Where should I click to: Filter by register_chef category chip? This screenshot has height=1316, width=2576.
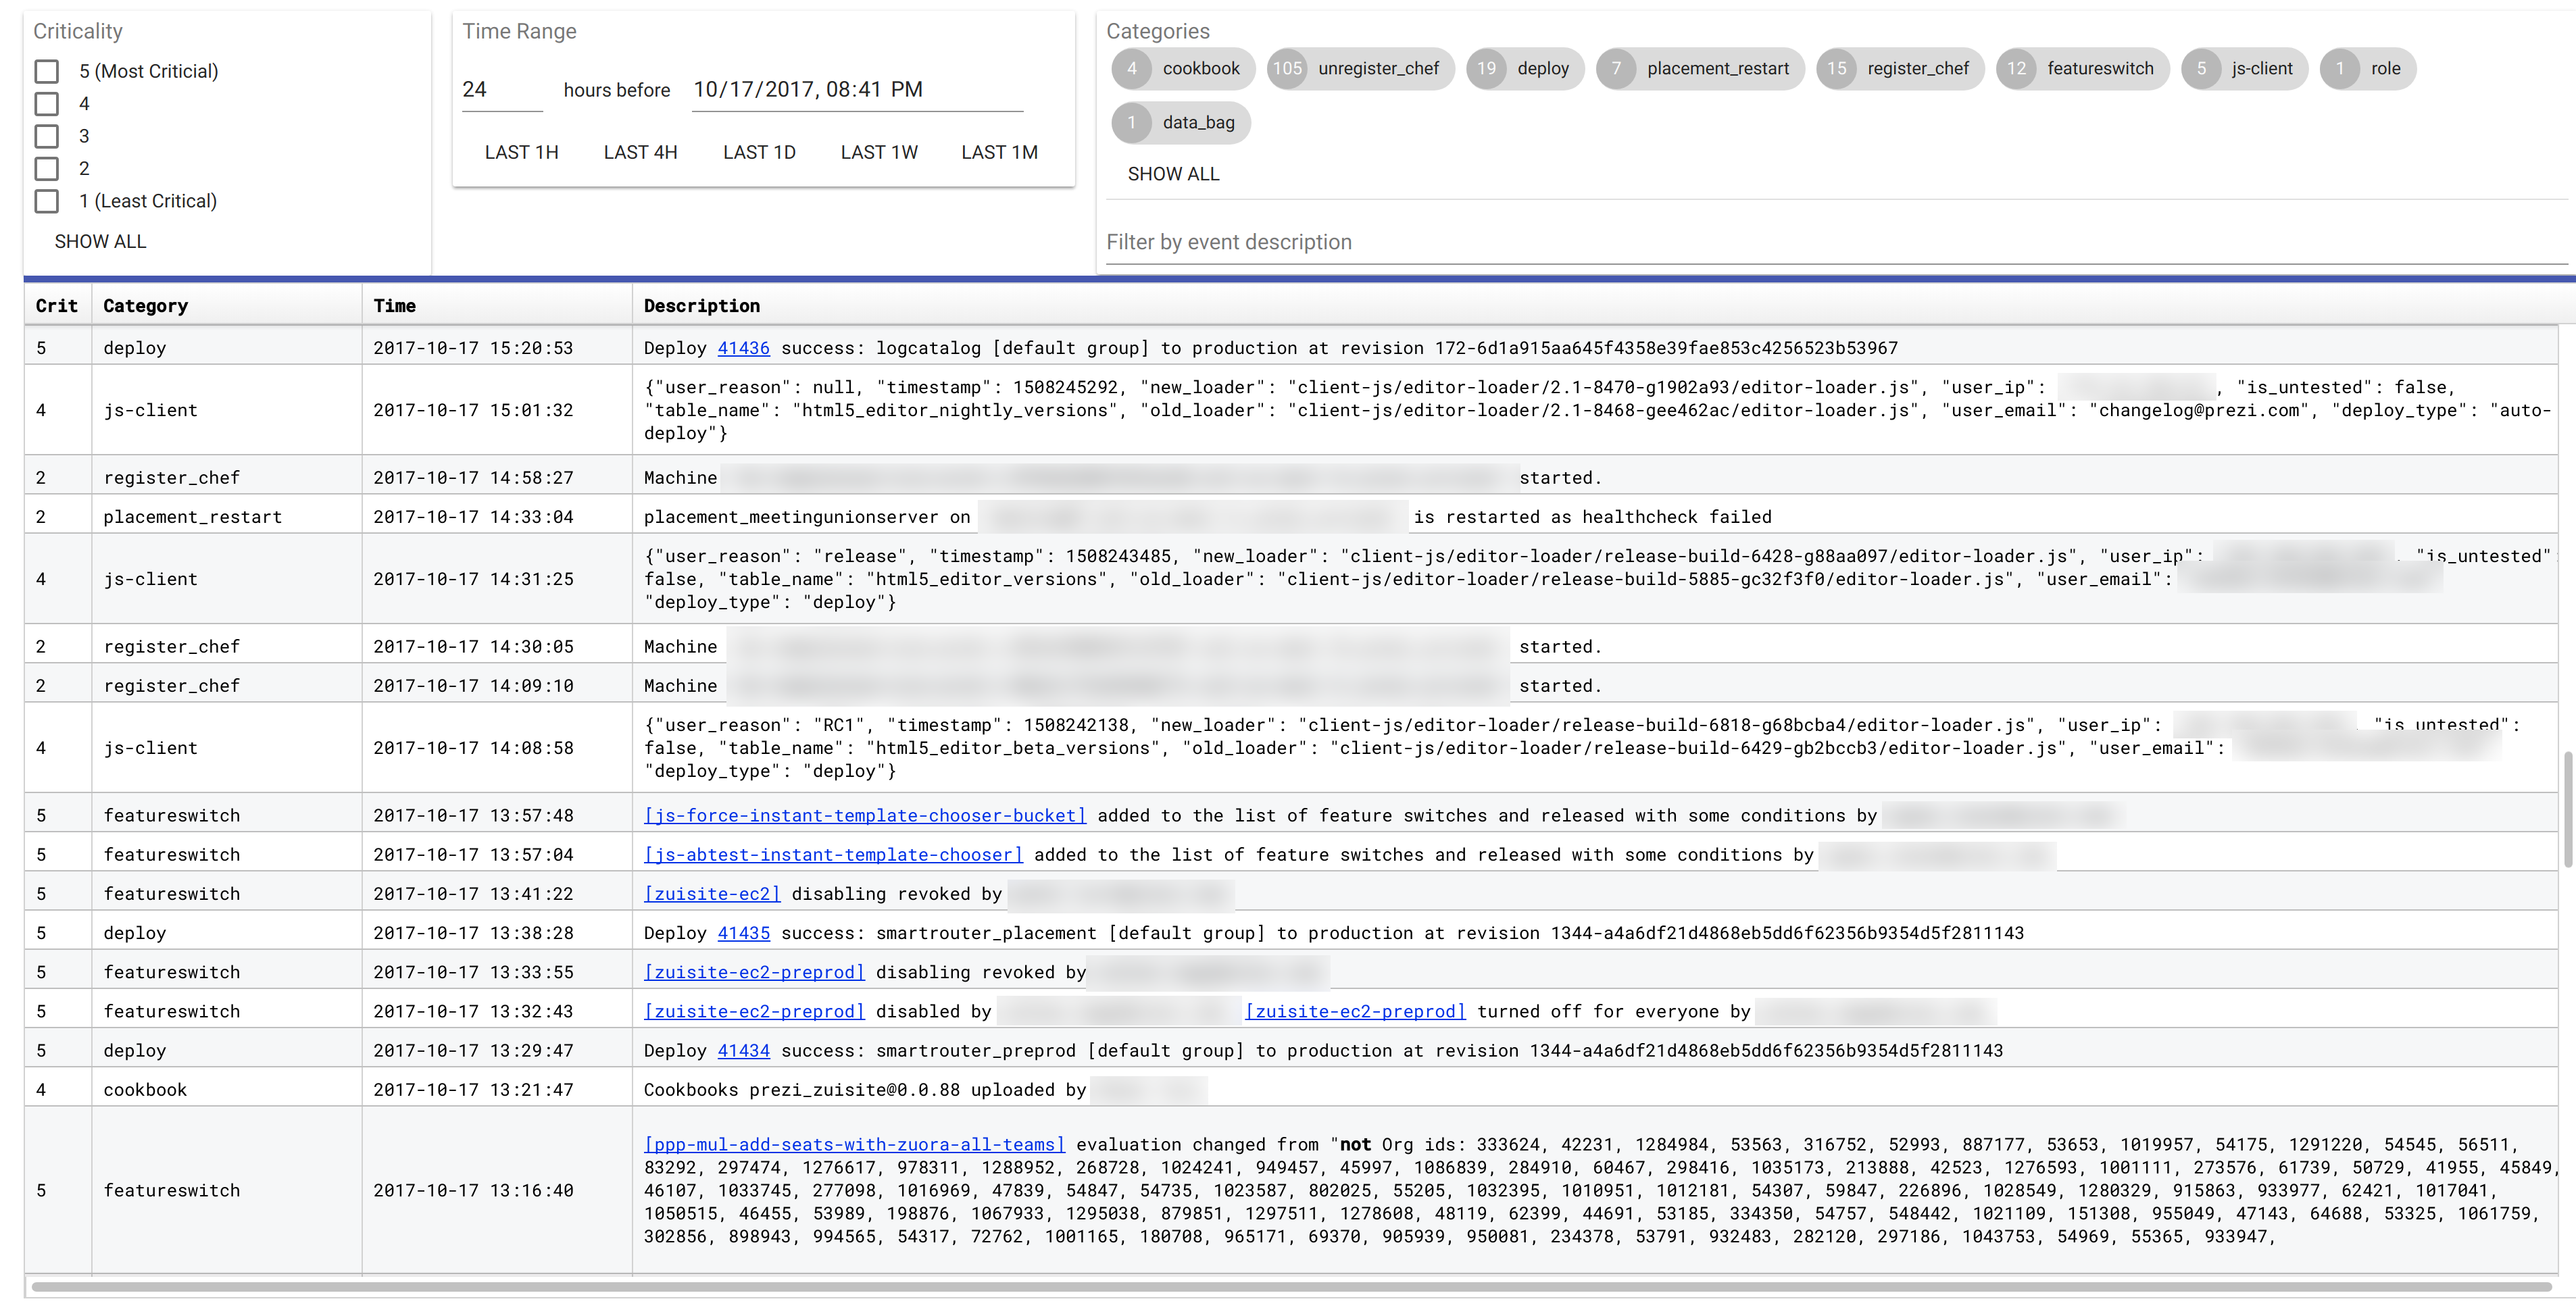click(1900, 69)
